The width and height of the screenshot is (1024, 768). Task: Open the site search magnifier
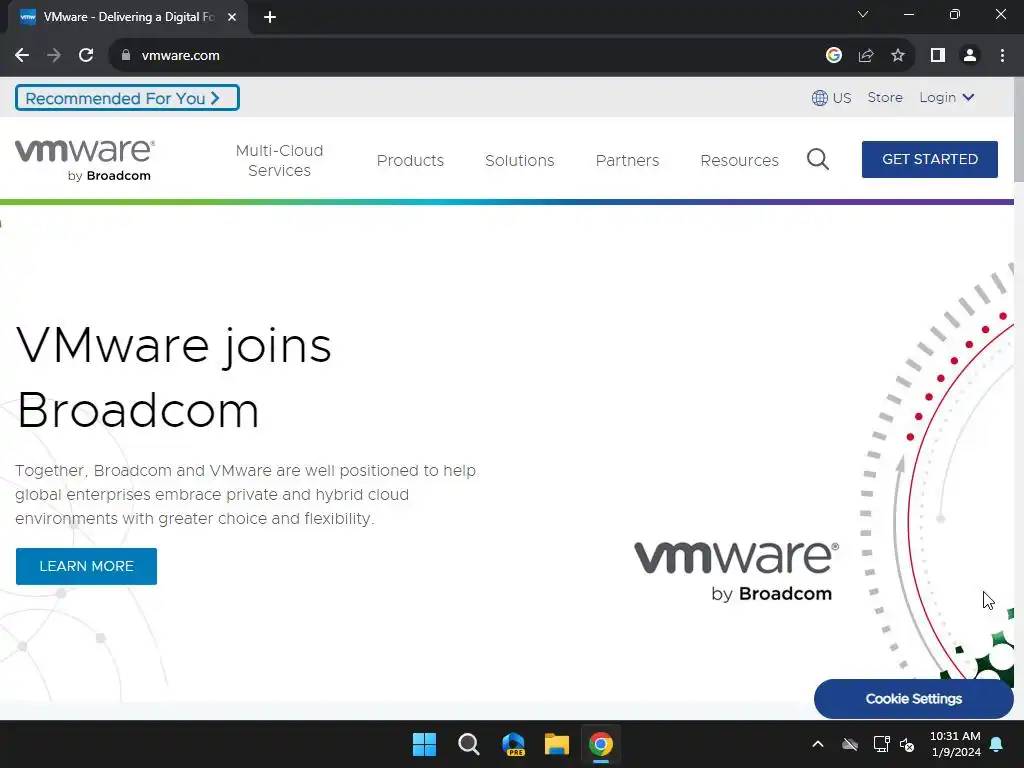pyautogui.click(x=818, y=159)
